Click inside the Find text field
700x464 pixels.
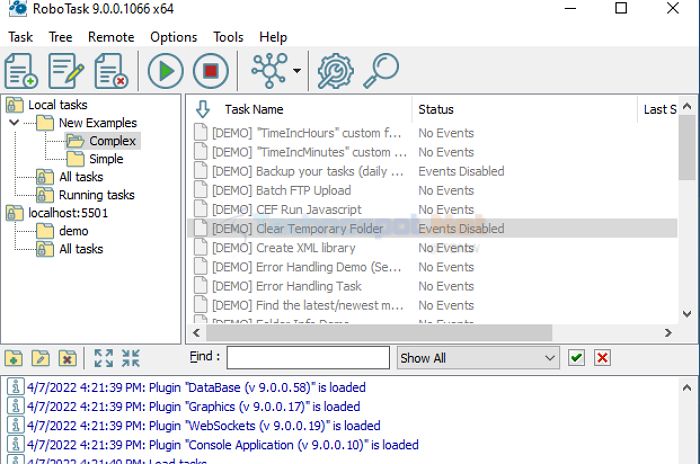[308, 358]
